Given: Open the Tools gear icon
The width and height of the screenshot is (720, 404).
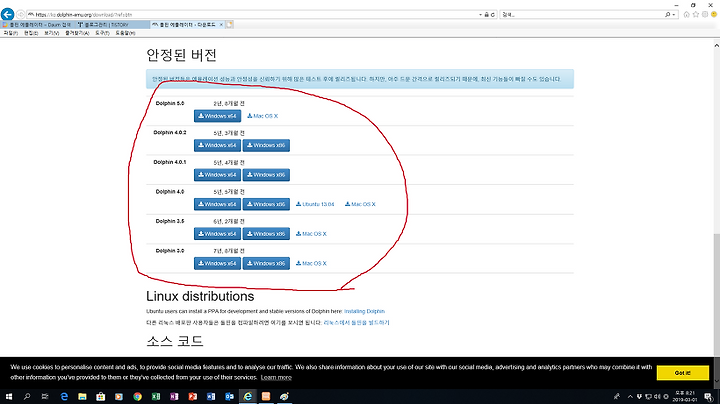Looking at the screenshot, I should point(705,15).
